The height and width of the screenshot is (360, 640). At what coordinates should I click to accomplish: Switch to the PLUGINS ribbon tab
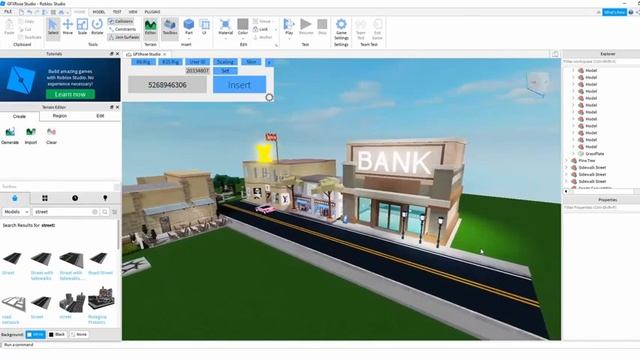(x=152, y=12)
